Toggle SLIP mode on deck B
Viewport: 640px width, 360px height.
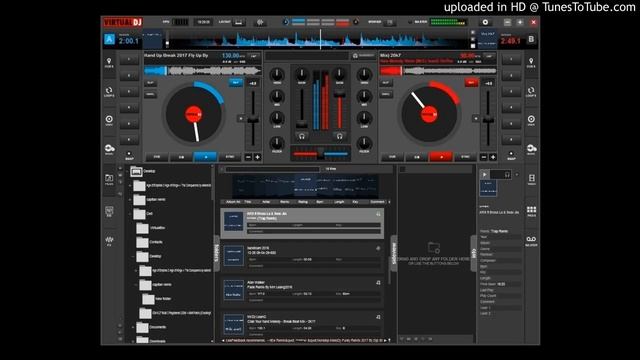(x=386, y=83)
